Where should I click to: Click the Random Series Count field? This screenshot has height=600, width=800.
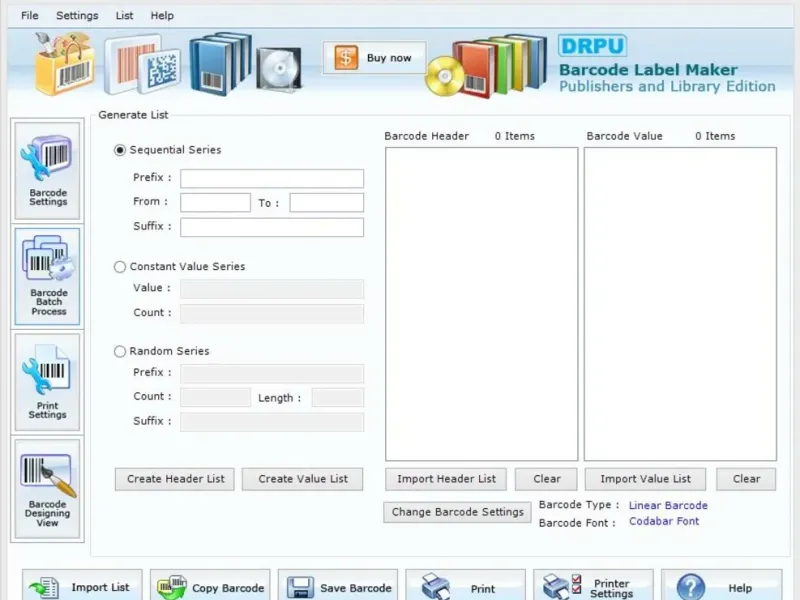click(215, 397)
